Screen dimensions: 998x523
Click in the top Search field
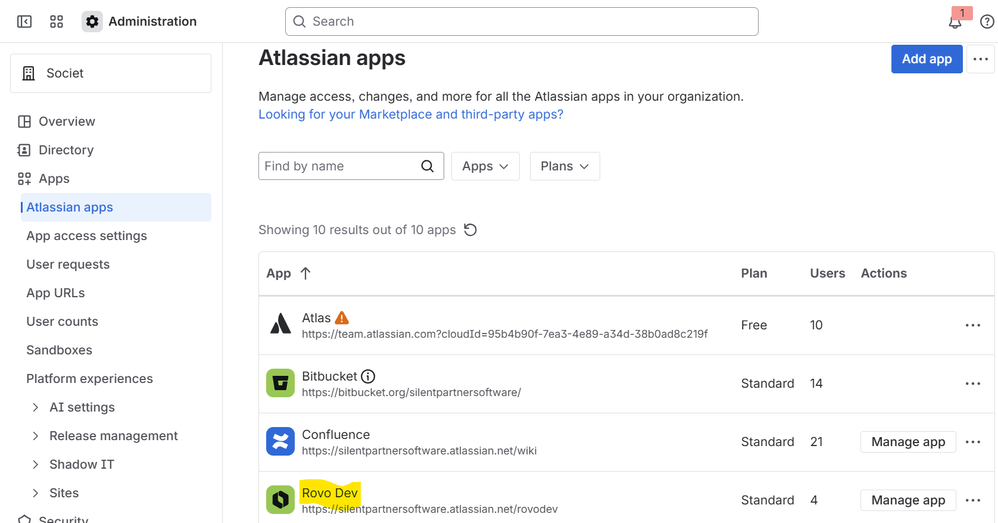click(x=522, y=22)
